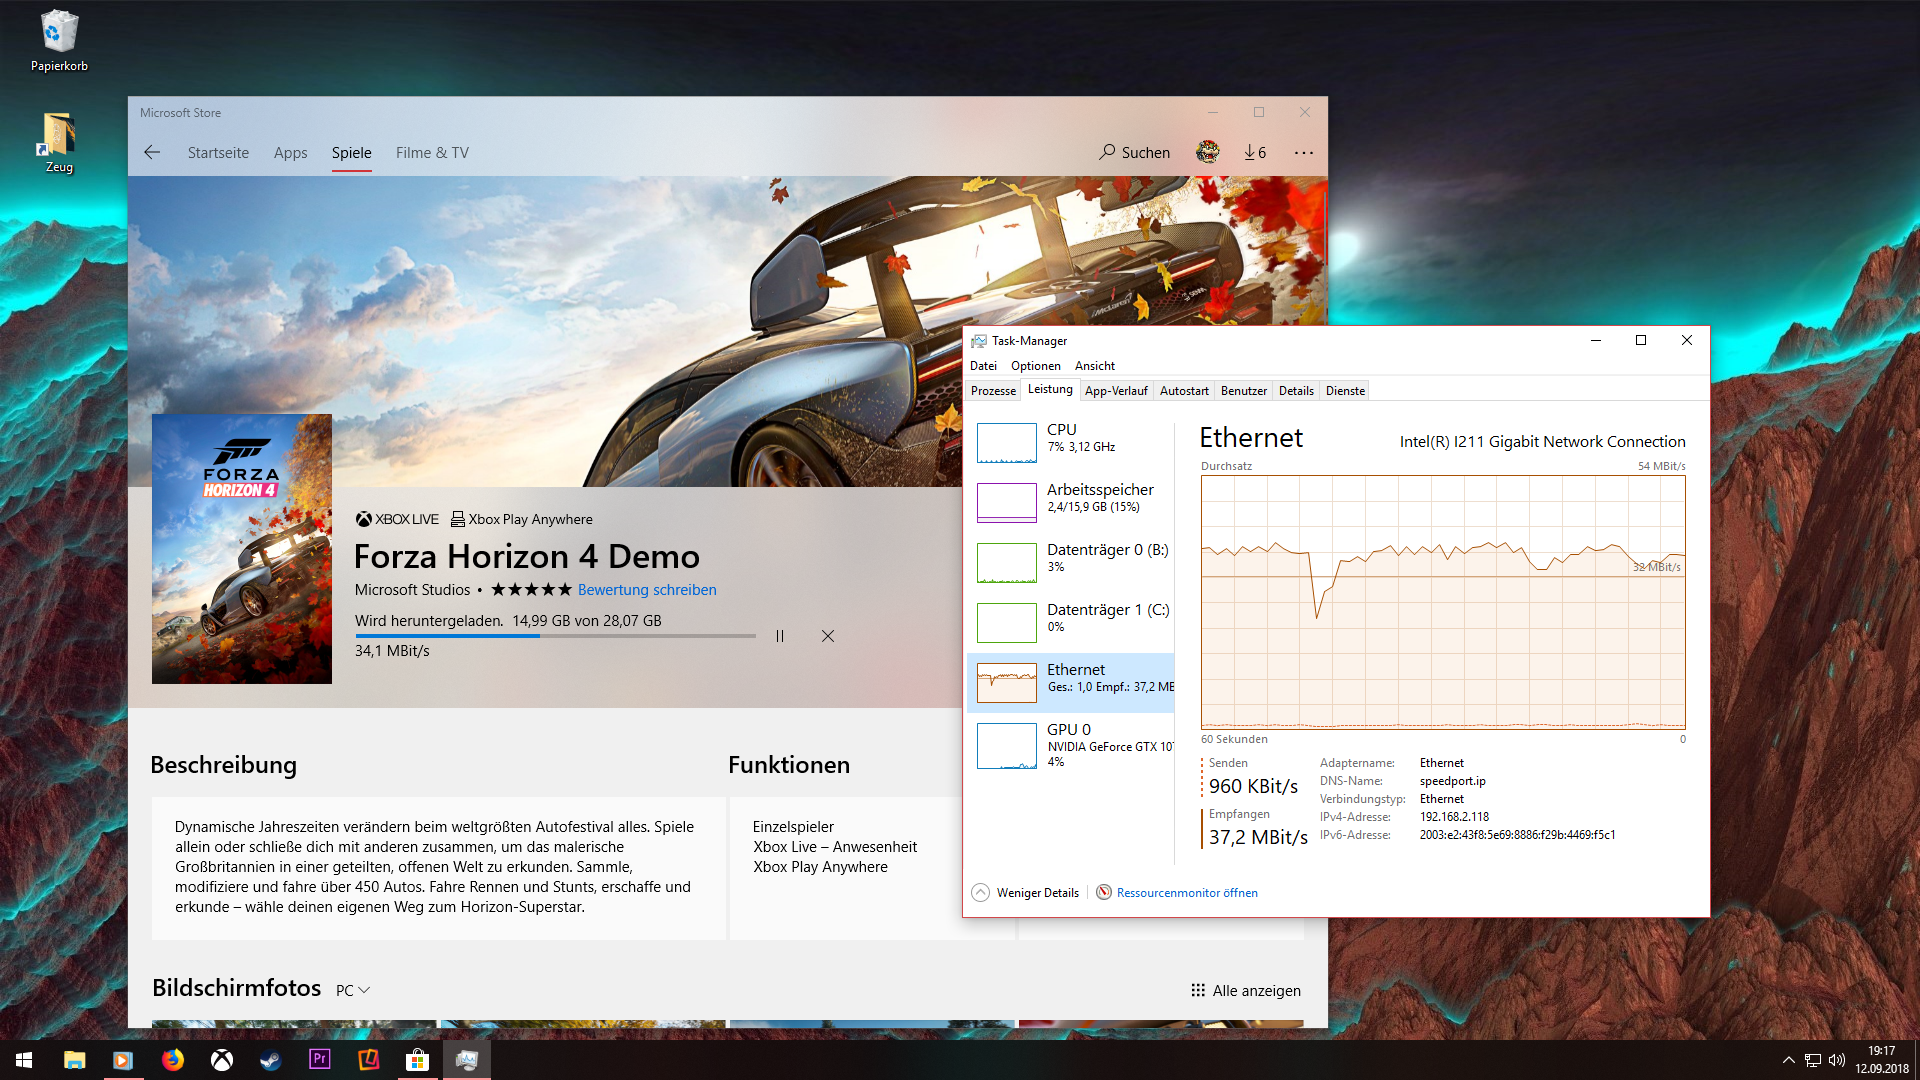The image size is (1920, 1080).
Task: Select the Leistung tab
Action: pos(1050,390)
